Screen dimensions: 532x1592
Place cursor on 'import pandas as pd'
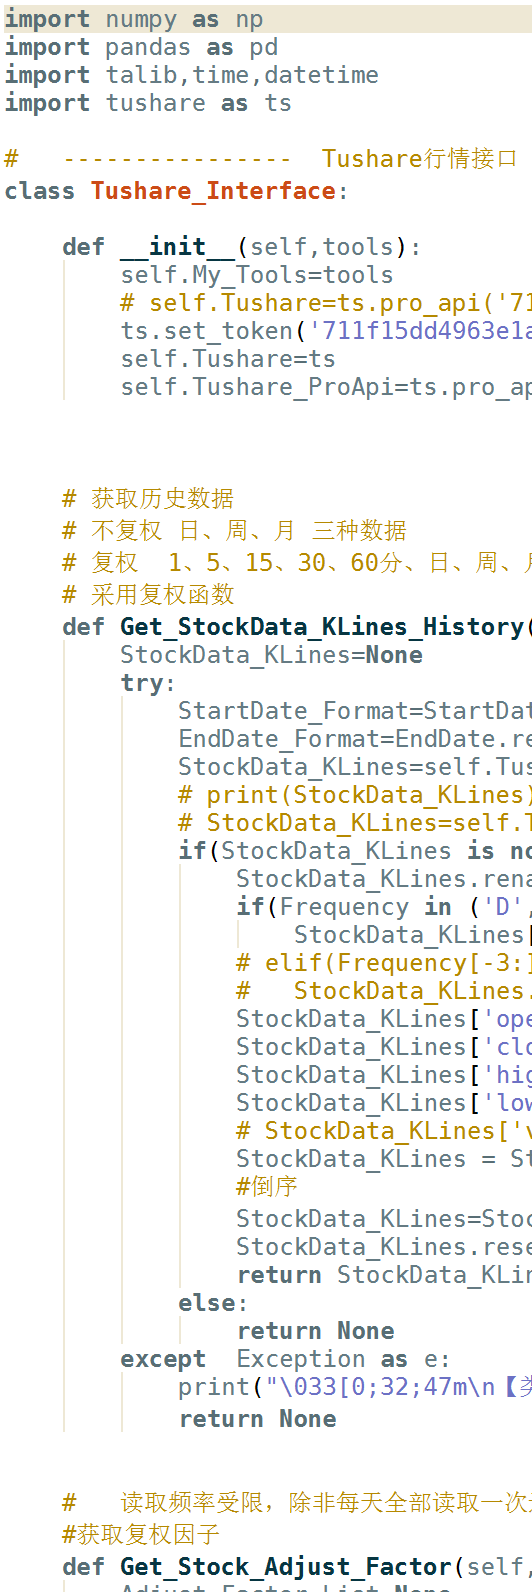tap(141, 47)
